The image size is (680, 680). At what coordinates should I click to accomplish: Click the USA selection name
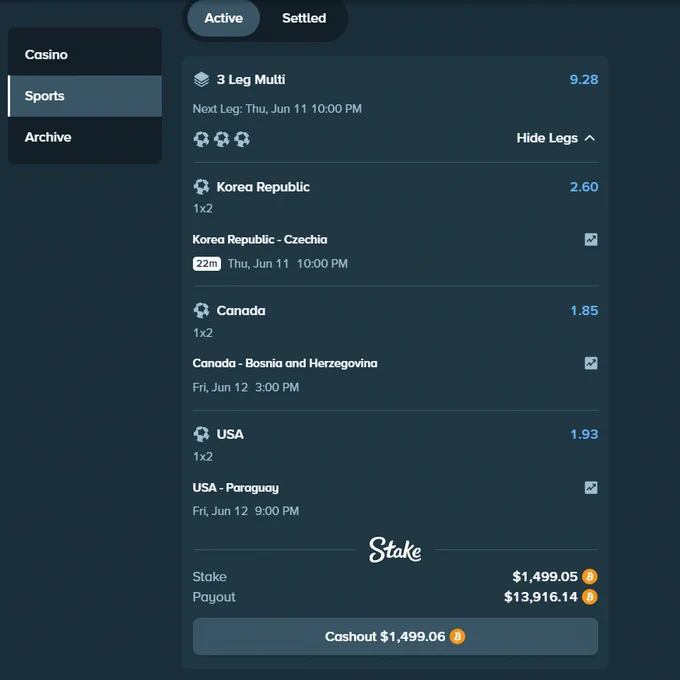pos(230,434)
